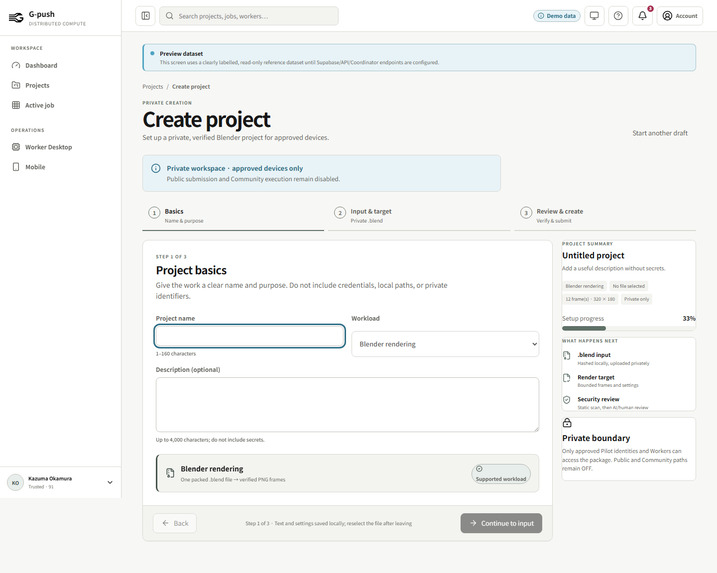Click the Back button
717x573 pixels.
175,523
